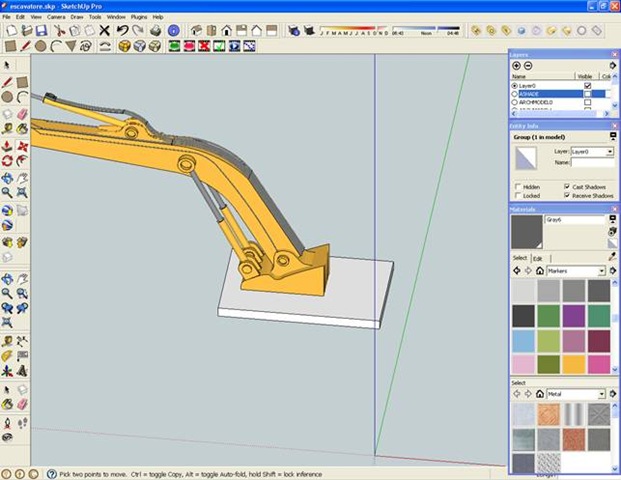Open Model Info blue circle icon
This screenshot has height=480, width=621.
click(173, 30)
